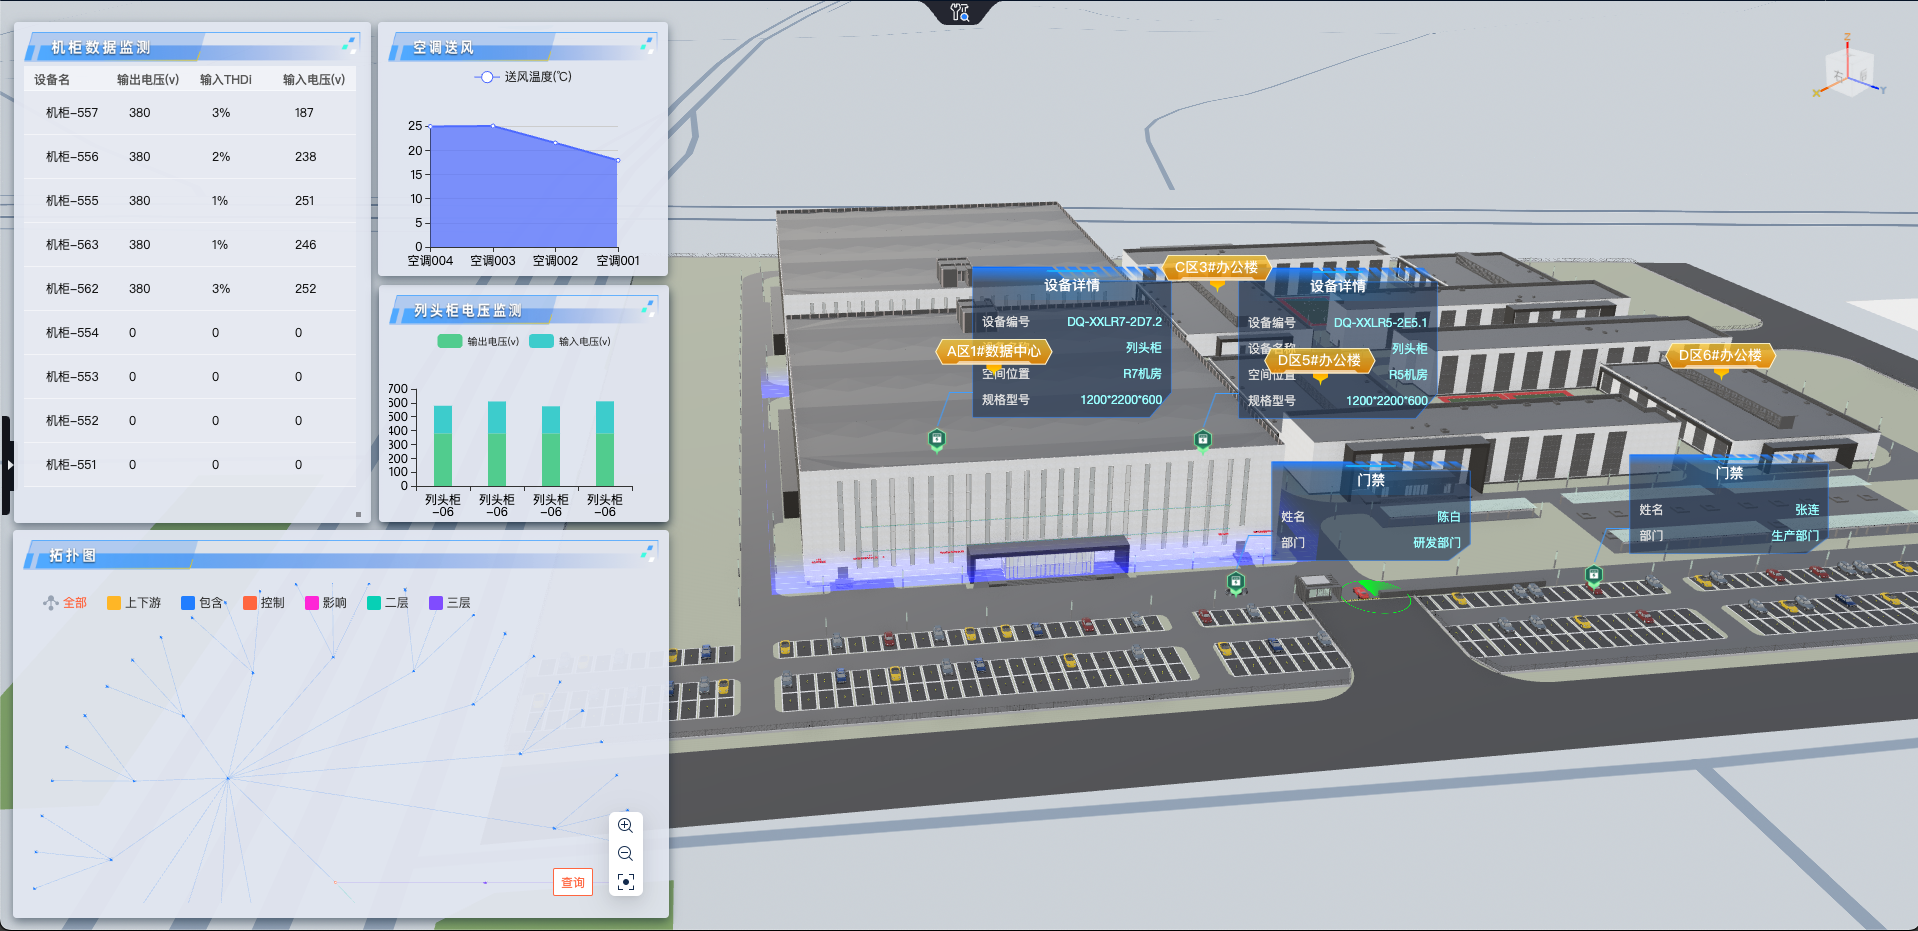
Task: Click 输出电压(v) table column header
Action: coord(148,80)
